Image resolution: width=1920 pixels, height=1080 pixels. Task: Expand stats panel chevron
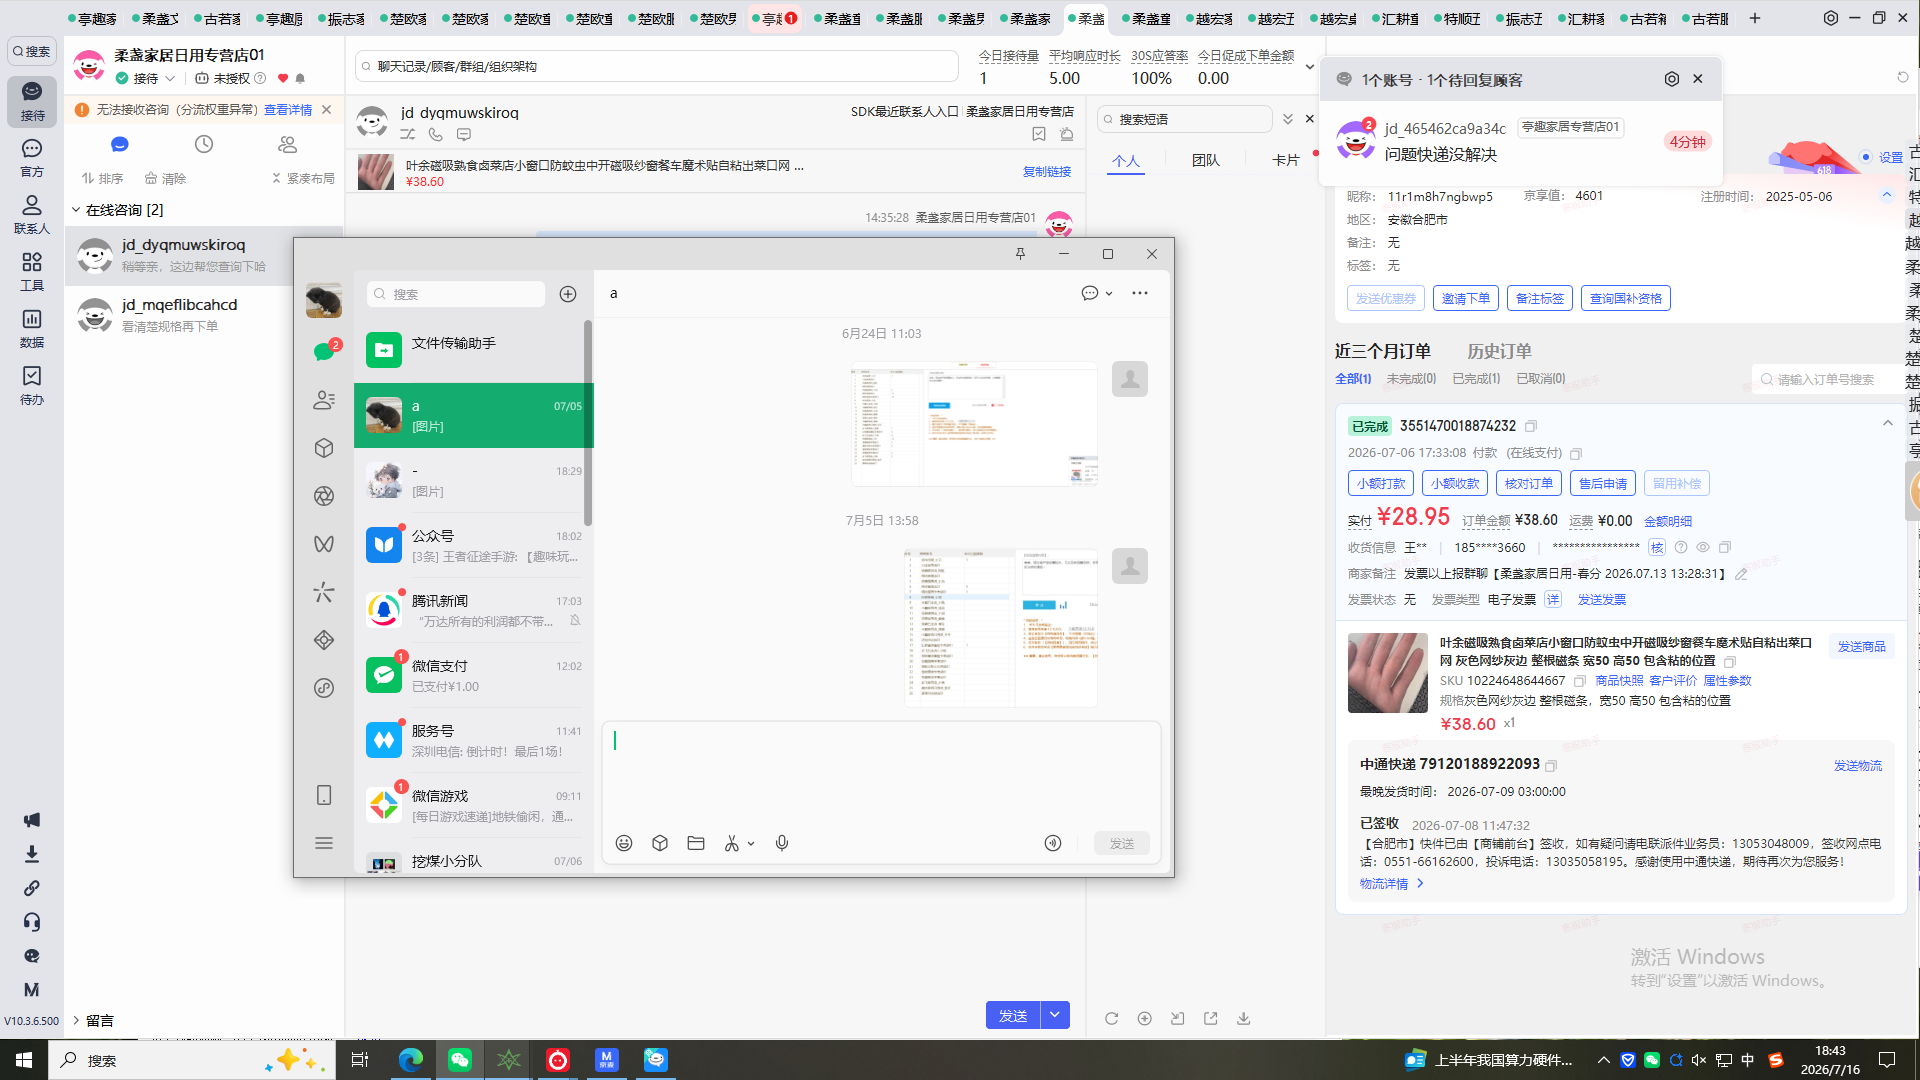click(x=1309, y=67)
